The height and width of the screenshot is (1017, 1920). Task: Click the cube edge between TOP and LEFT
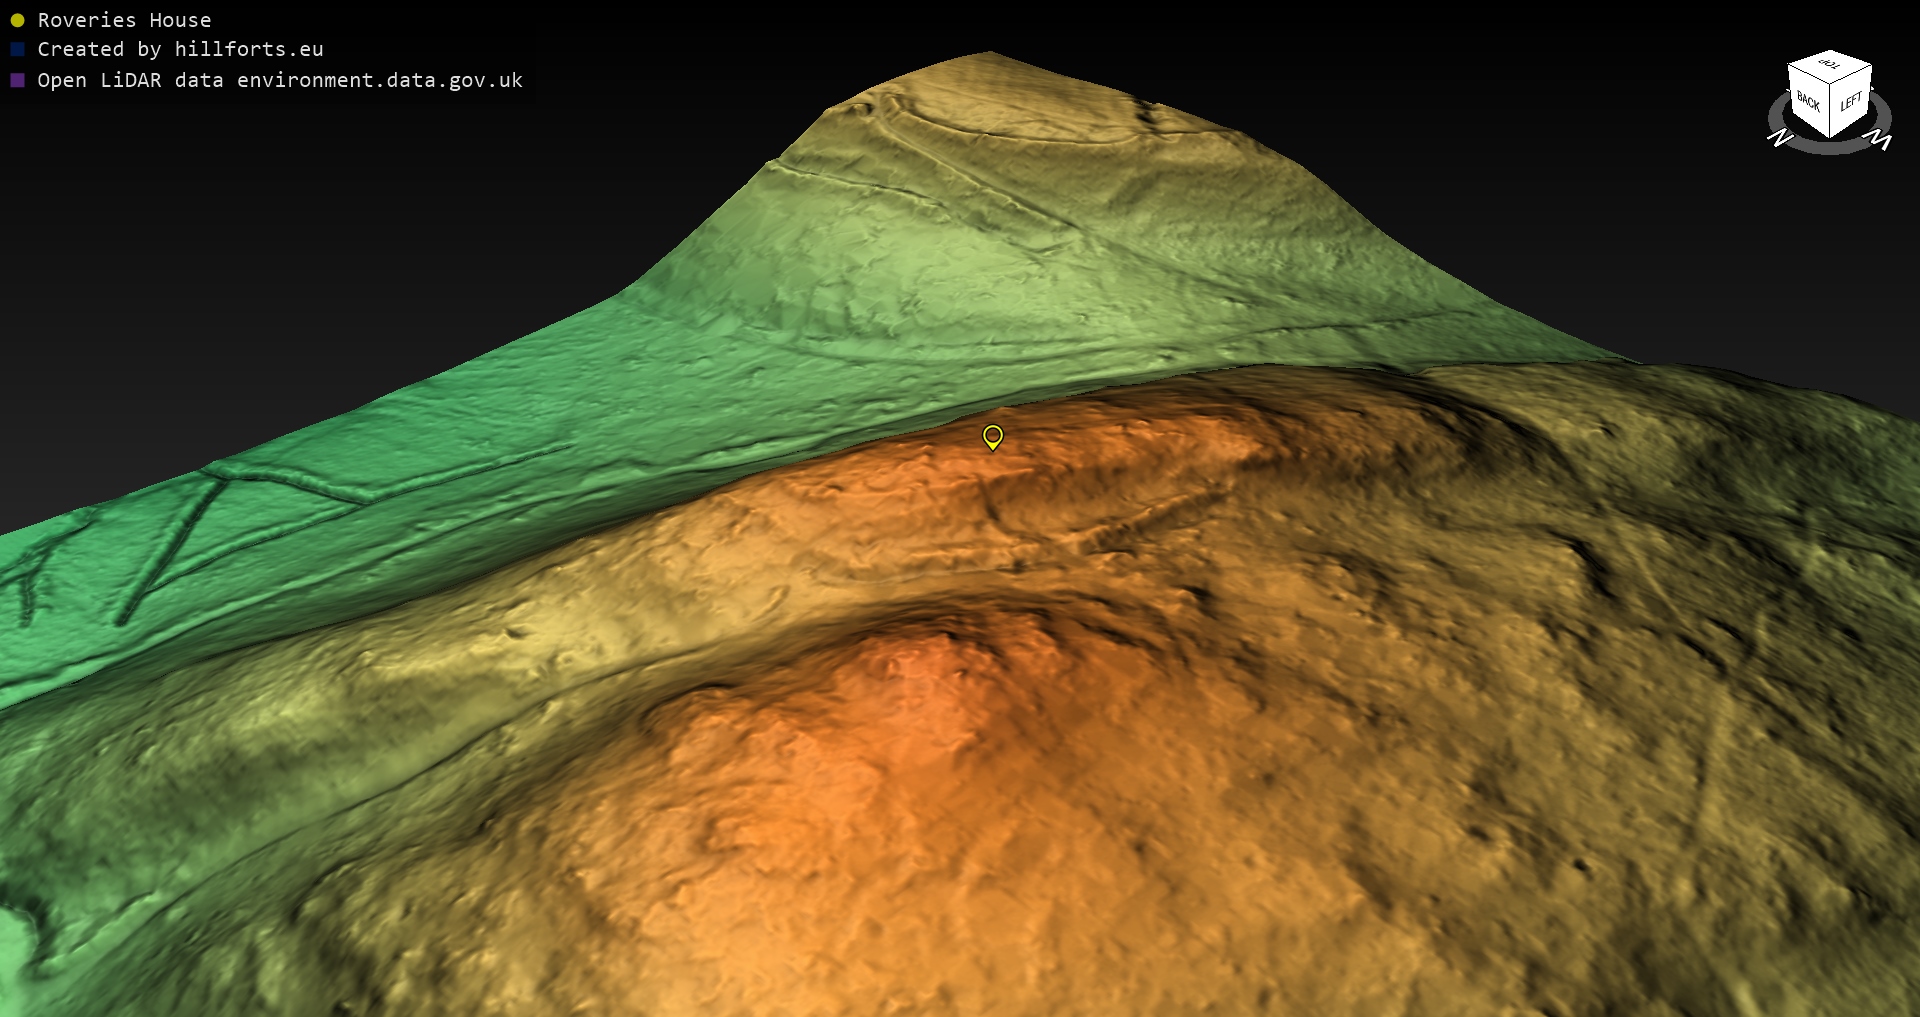(x=1852, y=76)
